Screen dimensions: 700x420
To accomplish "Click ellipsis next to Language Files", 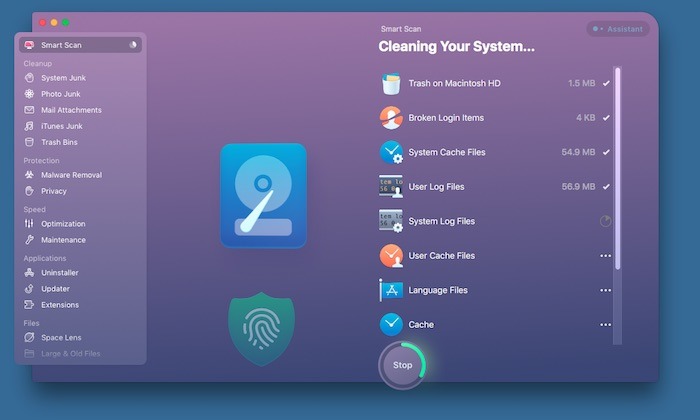I will click(605, 290).
